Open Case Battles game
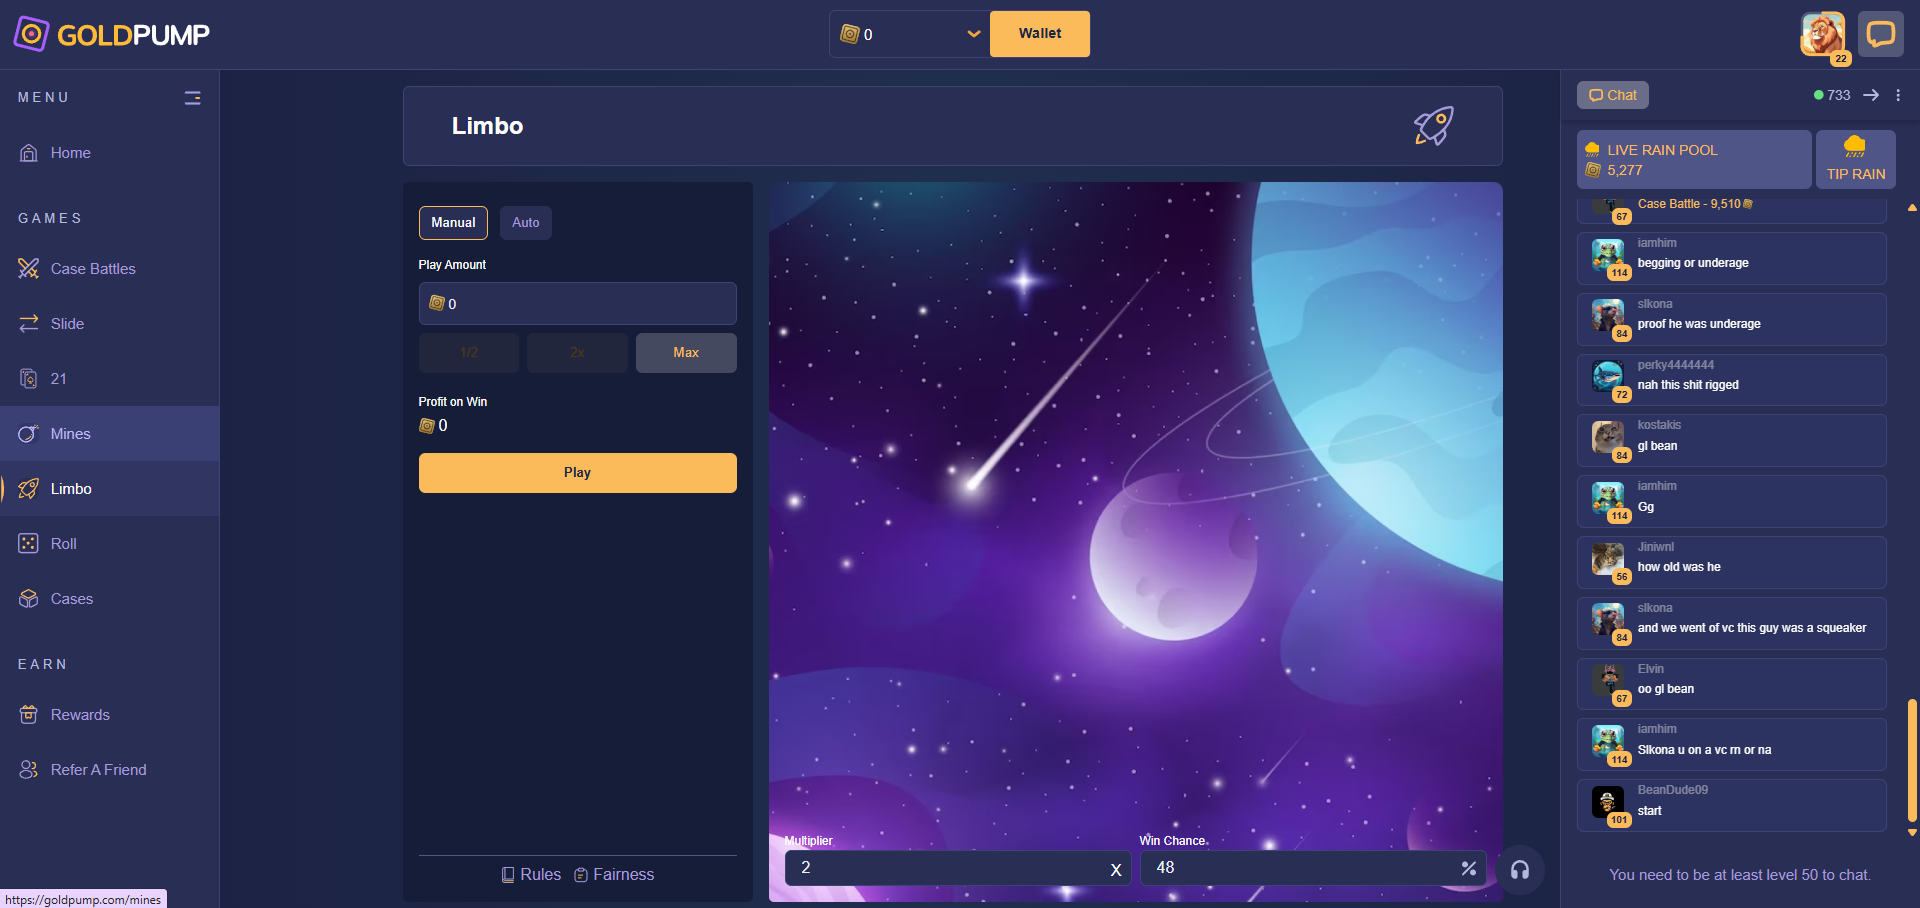Screen dimensions: 1920x908 110,269
